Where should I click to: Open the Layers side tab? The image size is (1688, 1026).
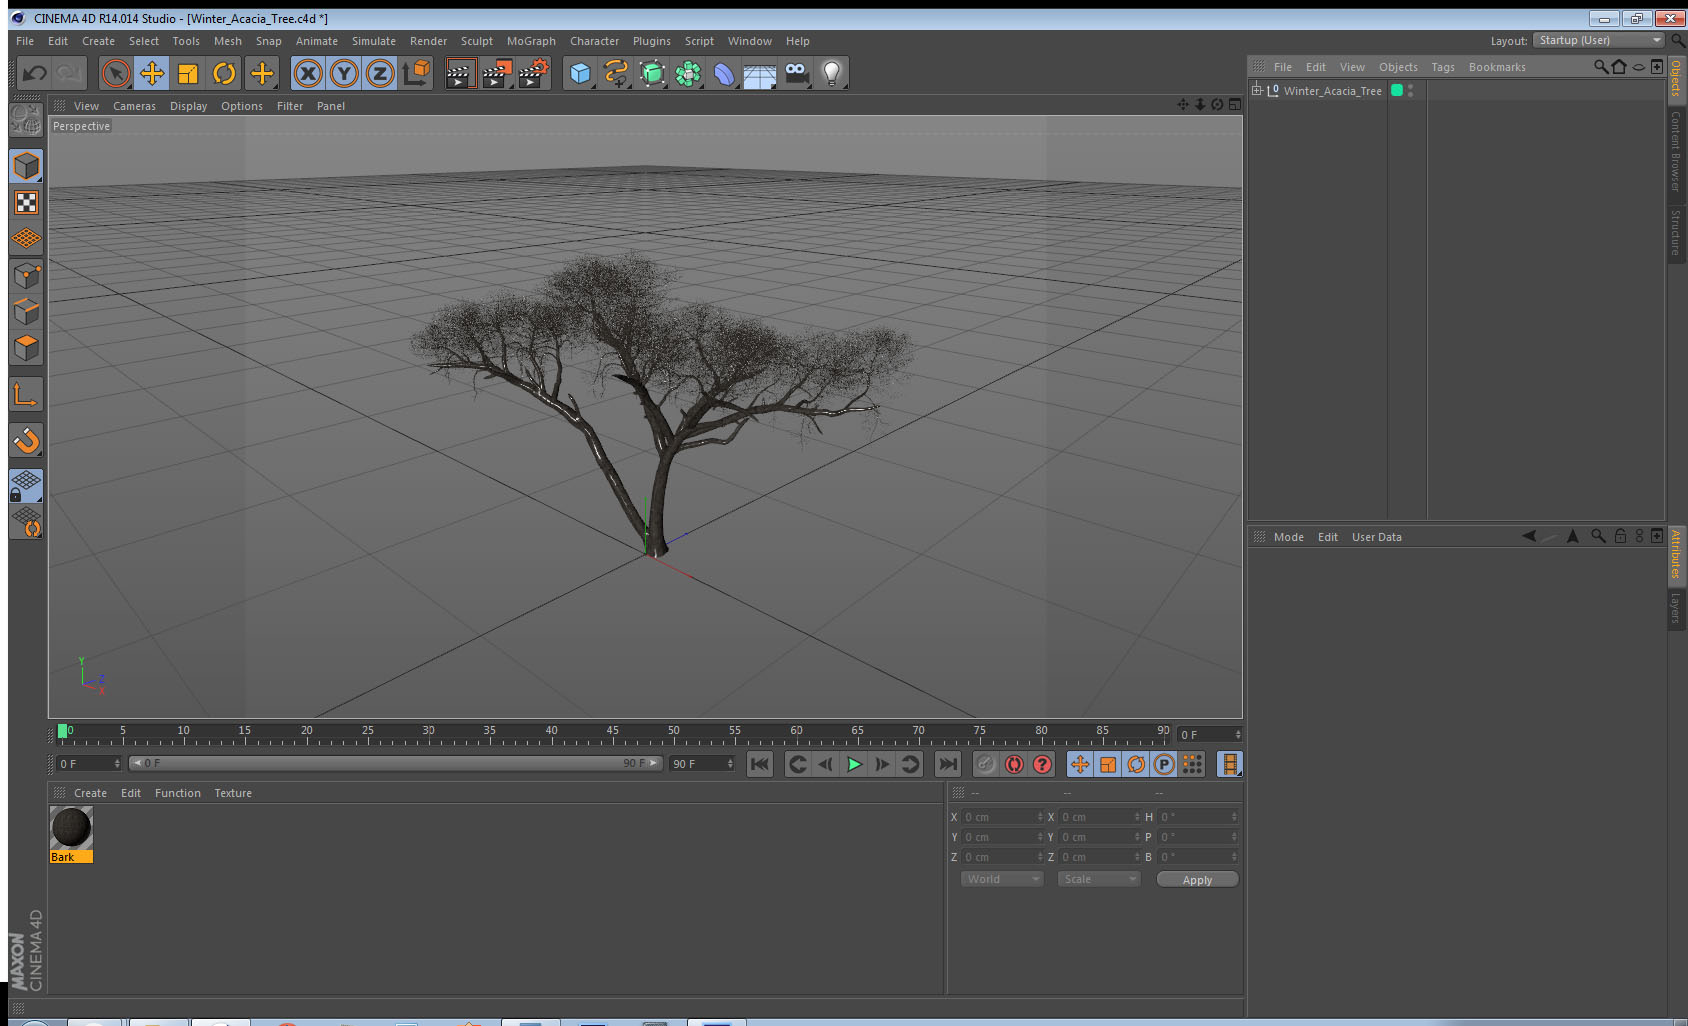(1676, 608)
